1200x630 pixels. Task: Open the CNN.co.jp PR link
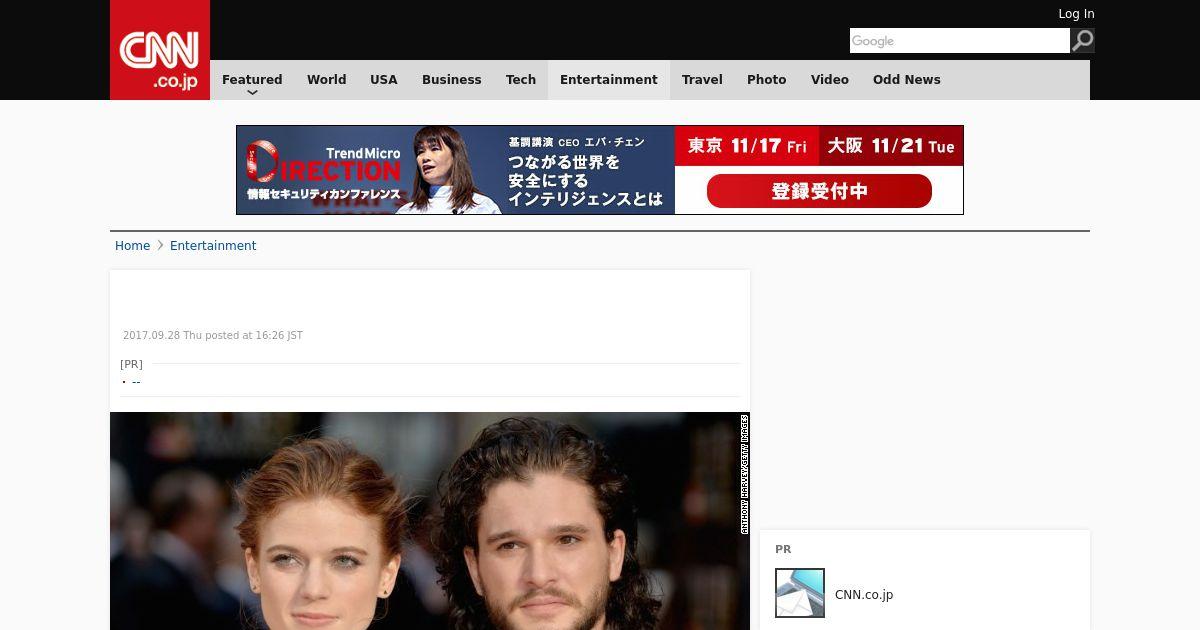(864, 595)
